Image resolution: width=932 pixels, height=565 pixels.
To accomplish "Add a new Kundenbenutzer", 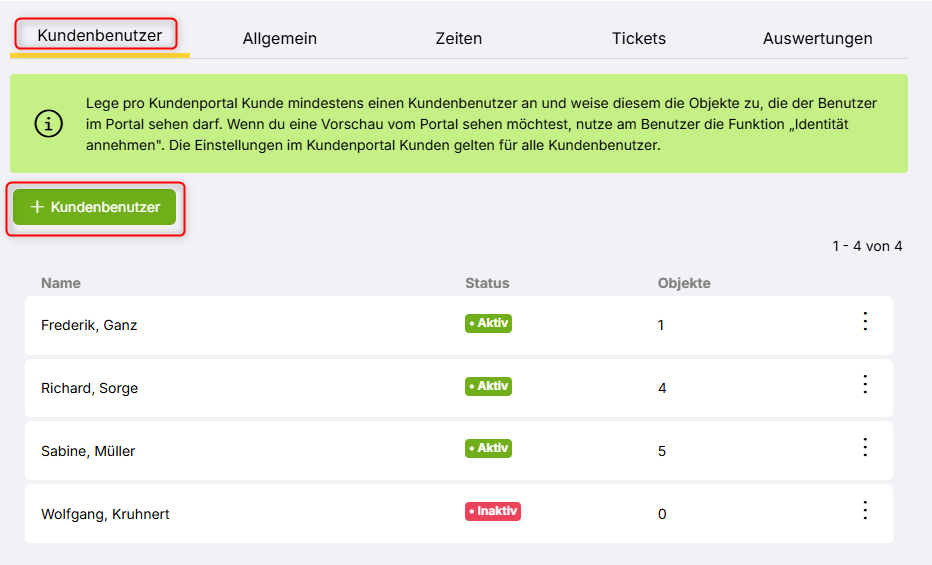I will (x=95, y=207).
